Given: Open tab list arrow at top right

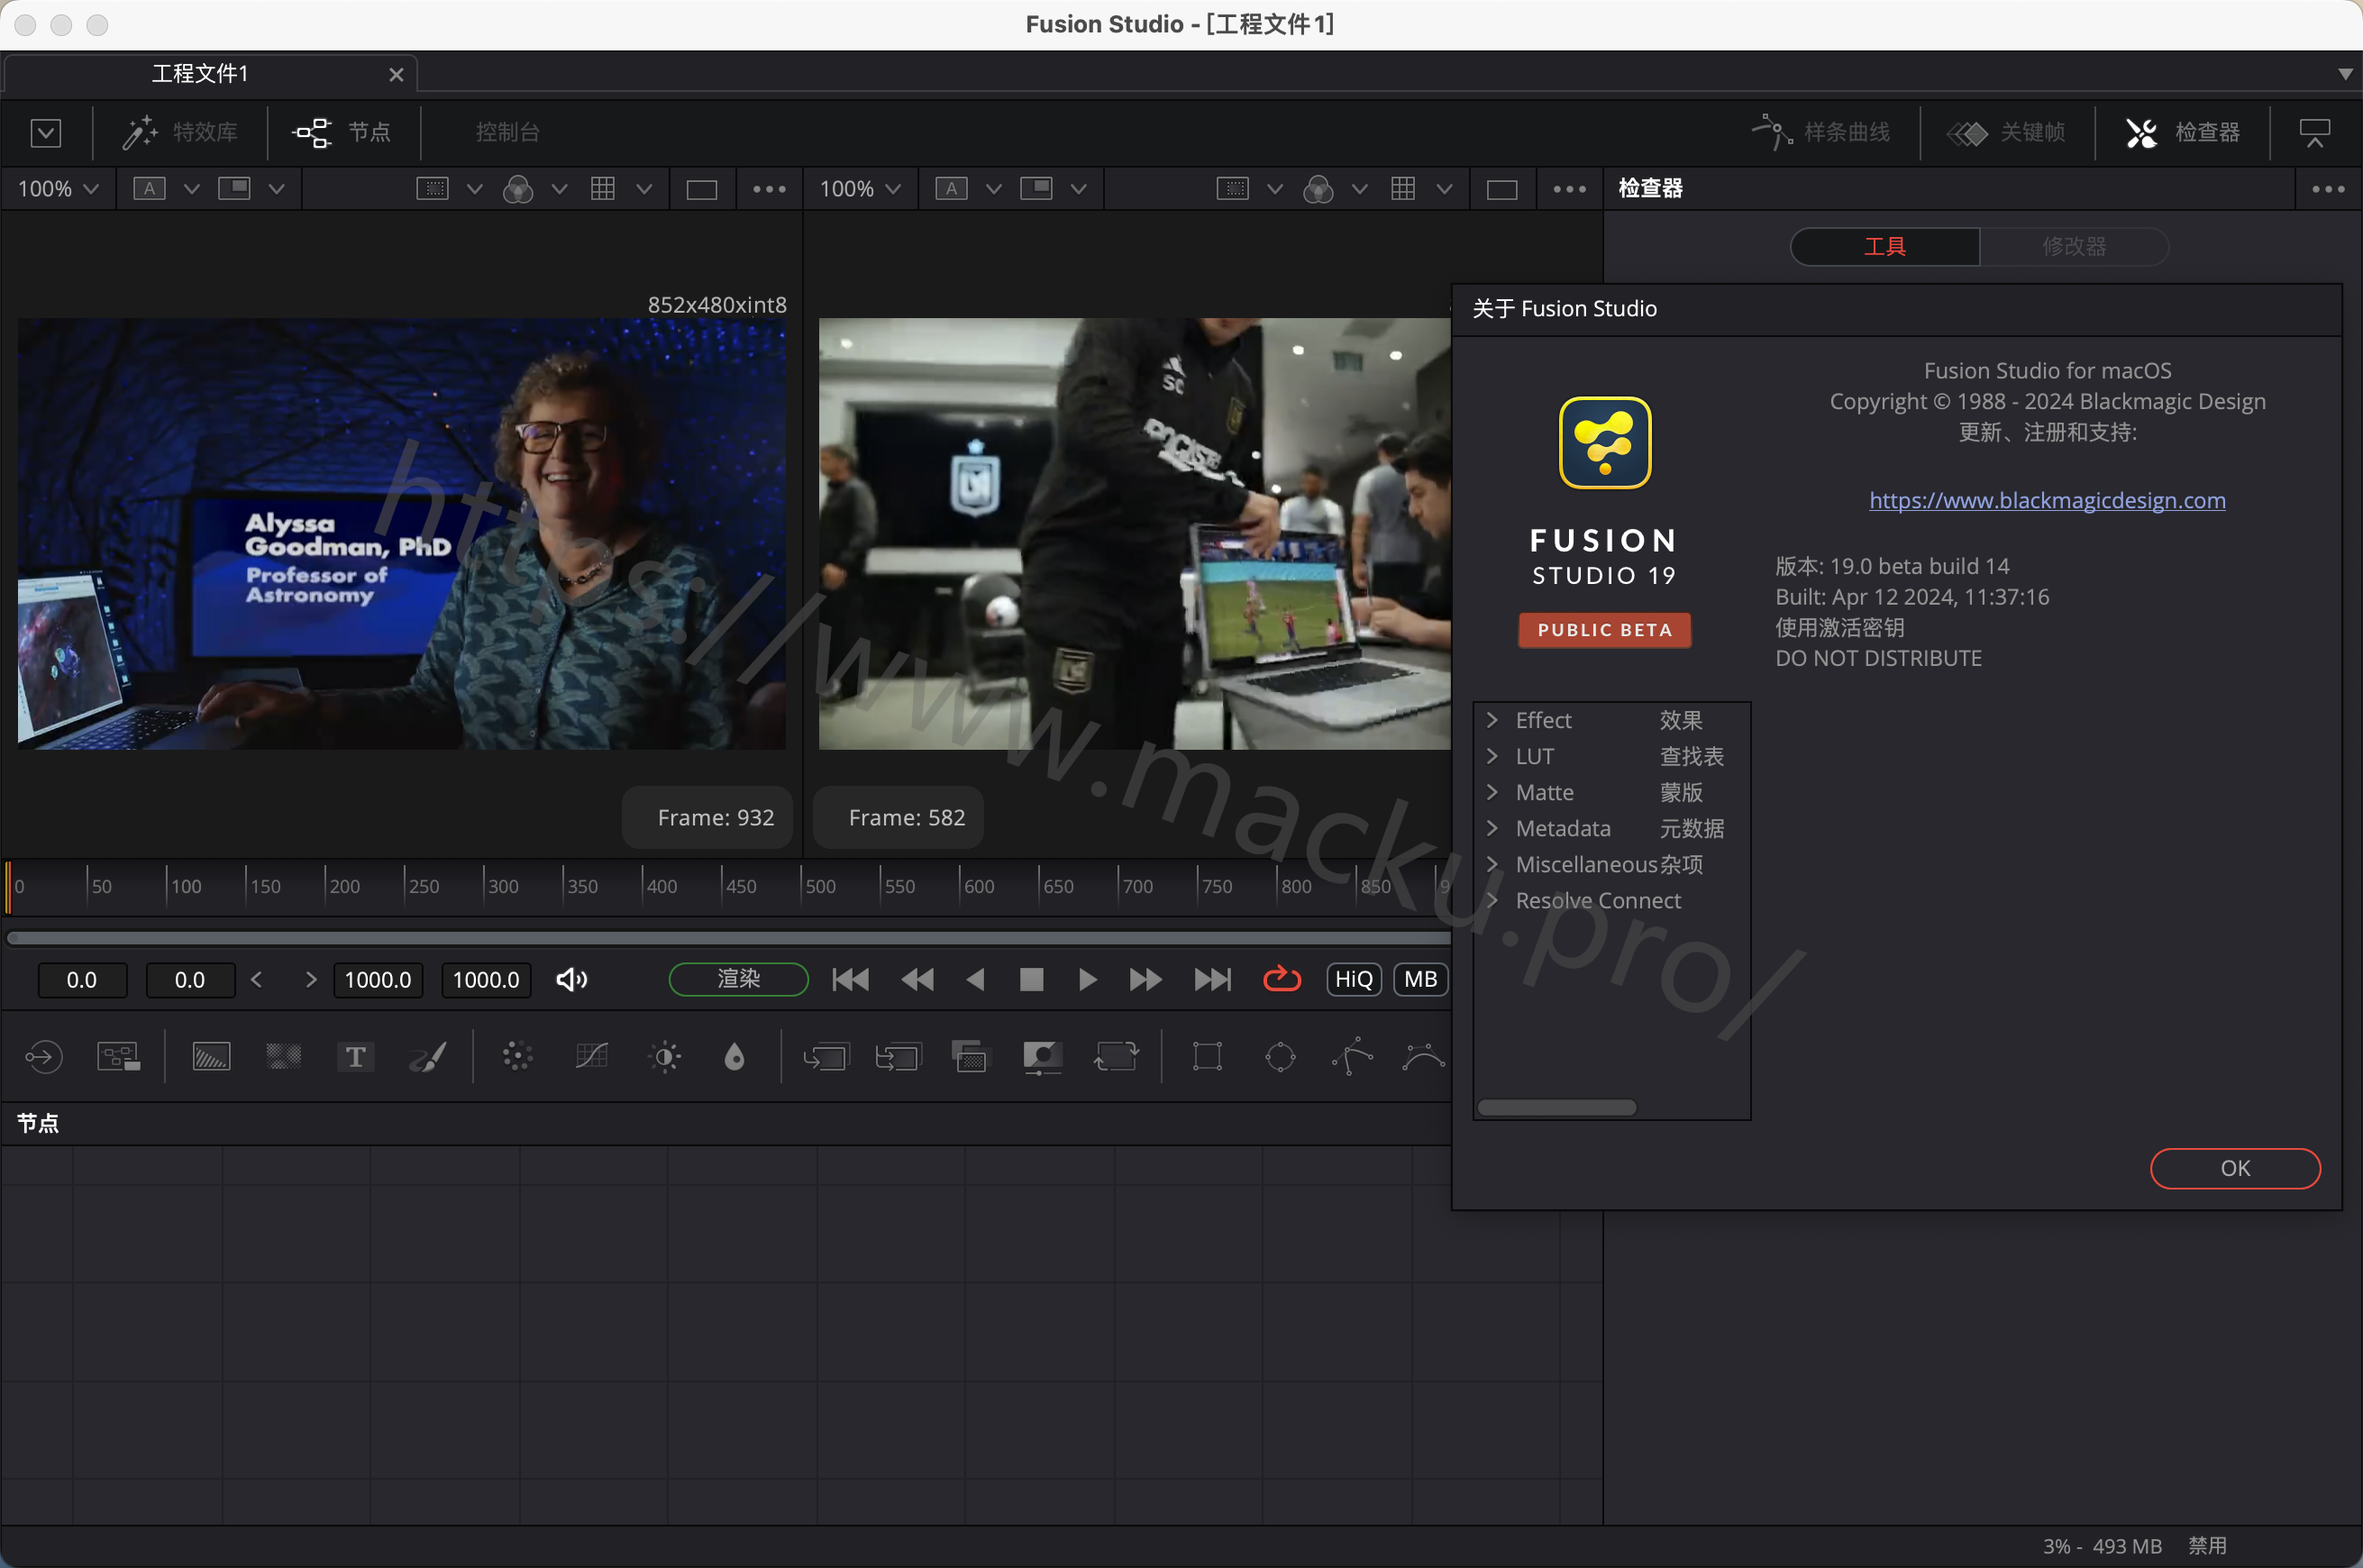Looking at the screenshot, I should pyautogui.click(x=2345, y=74).
